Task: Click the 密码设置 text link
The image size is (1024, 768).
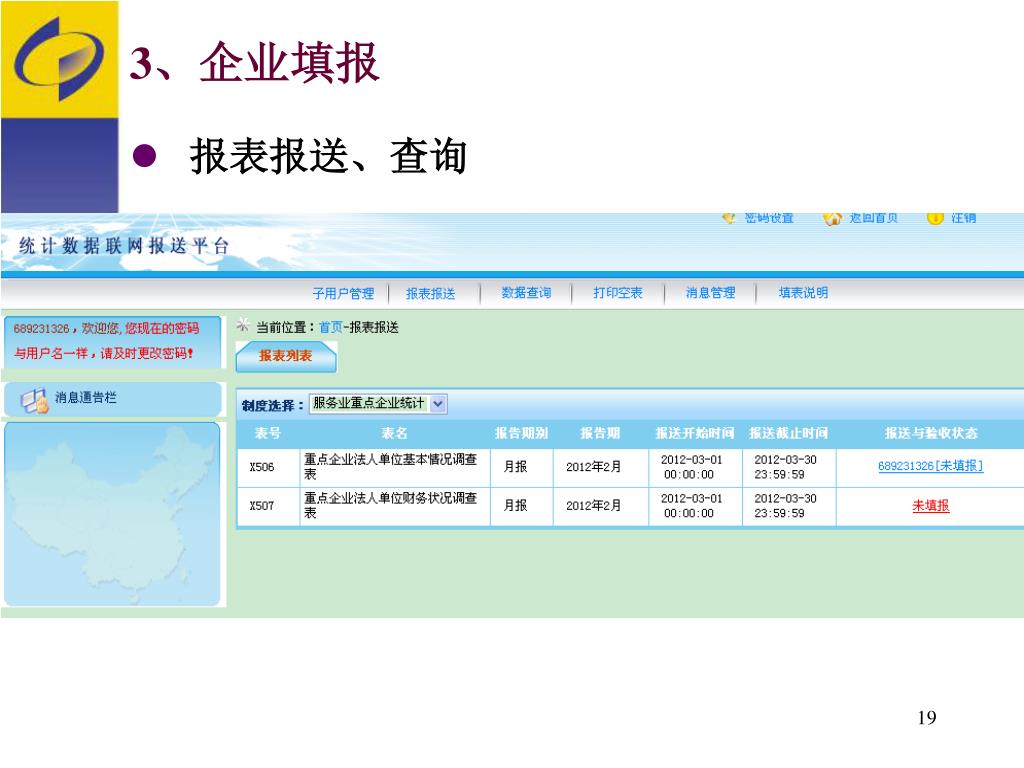Action: point(769,218)
